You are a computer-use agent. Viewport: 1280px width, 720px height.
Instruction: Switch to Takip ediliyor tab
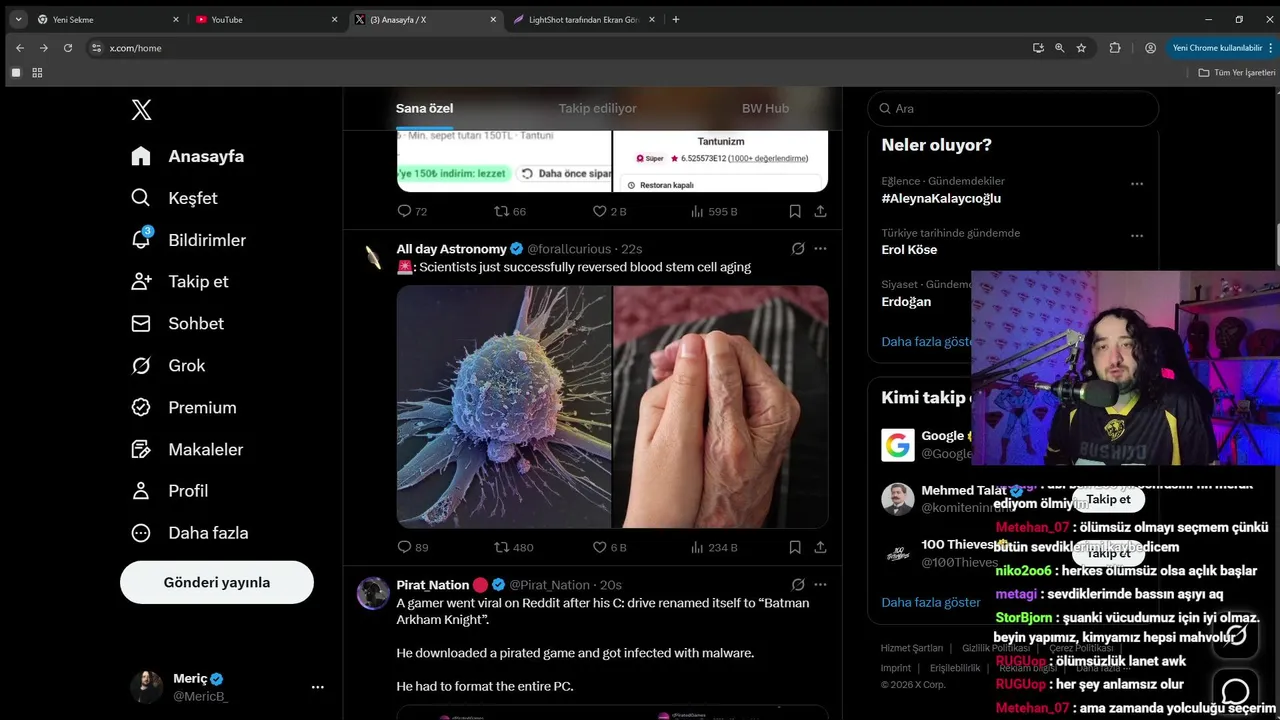point(597,108)
